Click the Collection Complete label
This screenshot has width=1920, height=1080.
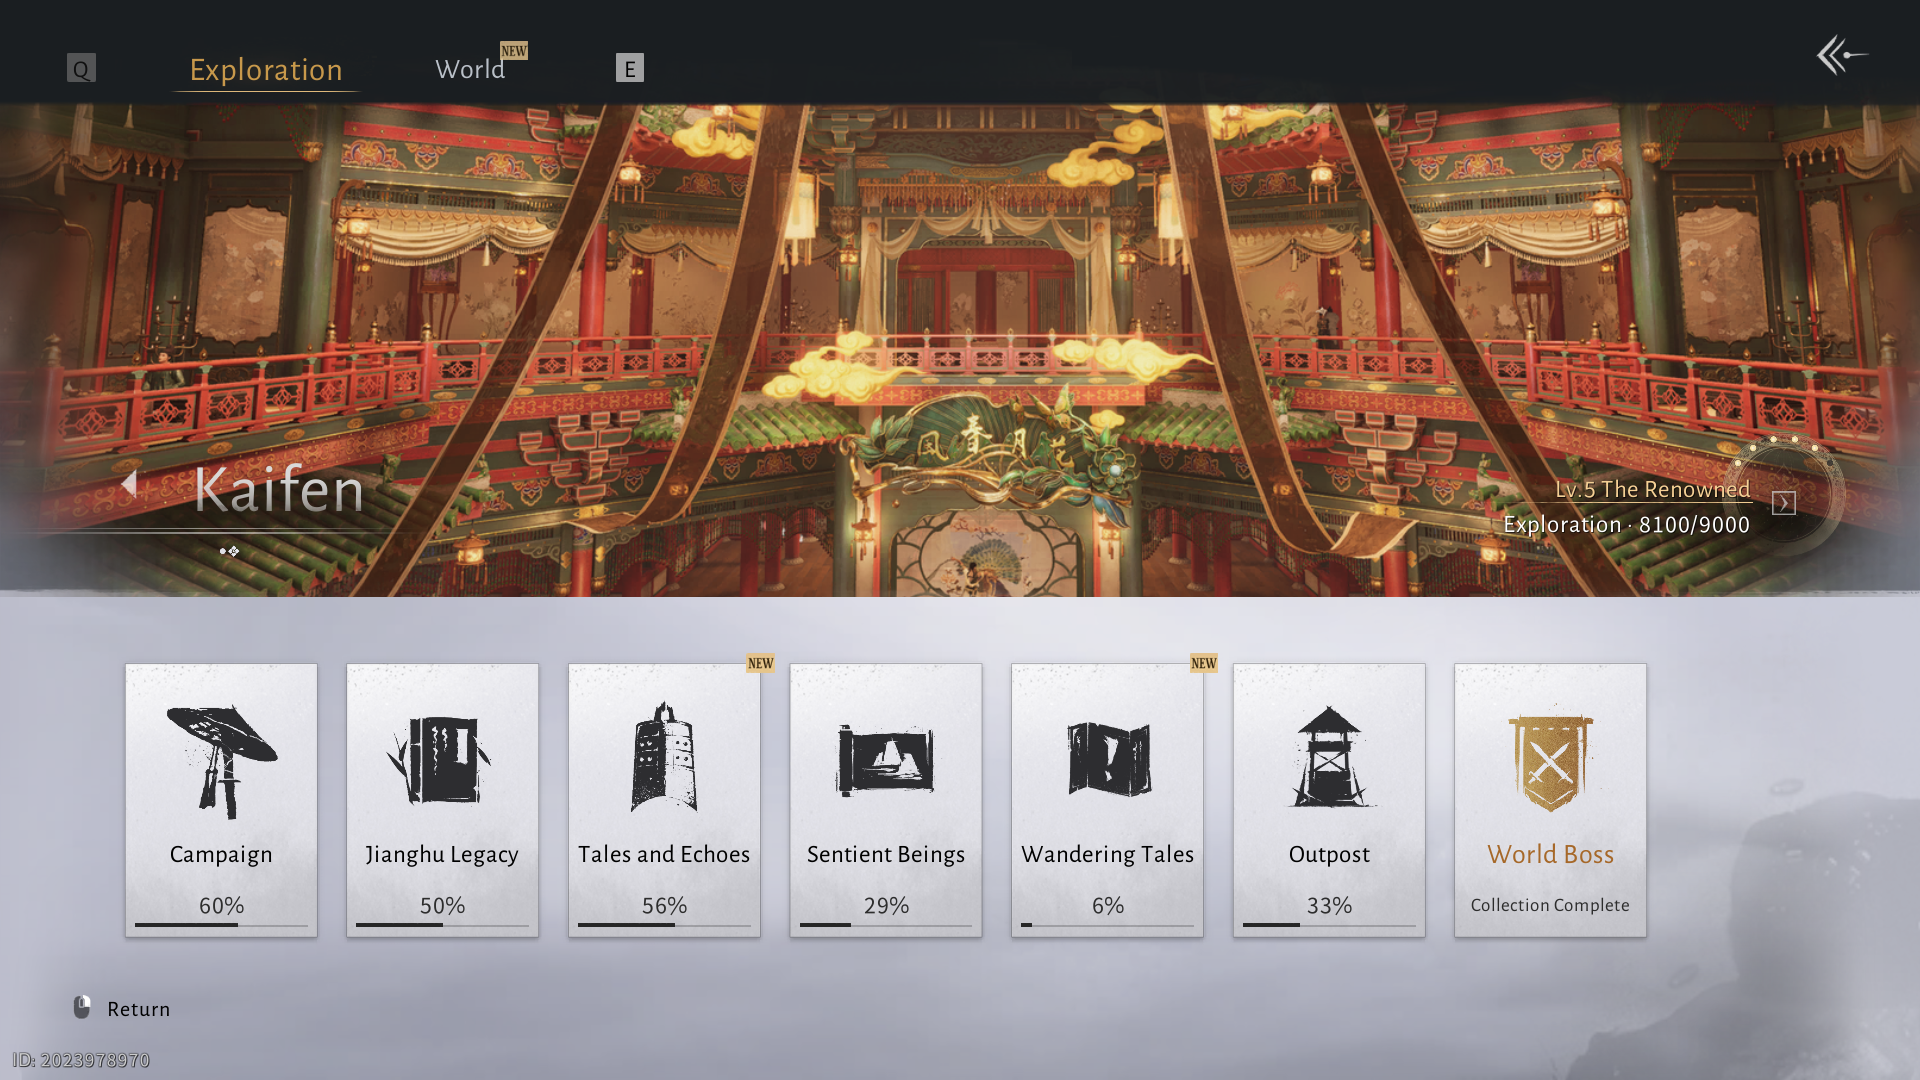tap(1550, 905)
